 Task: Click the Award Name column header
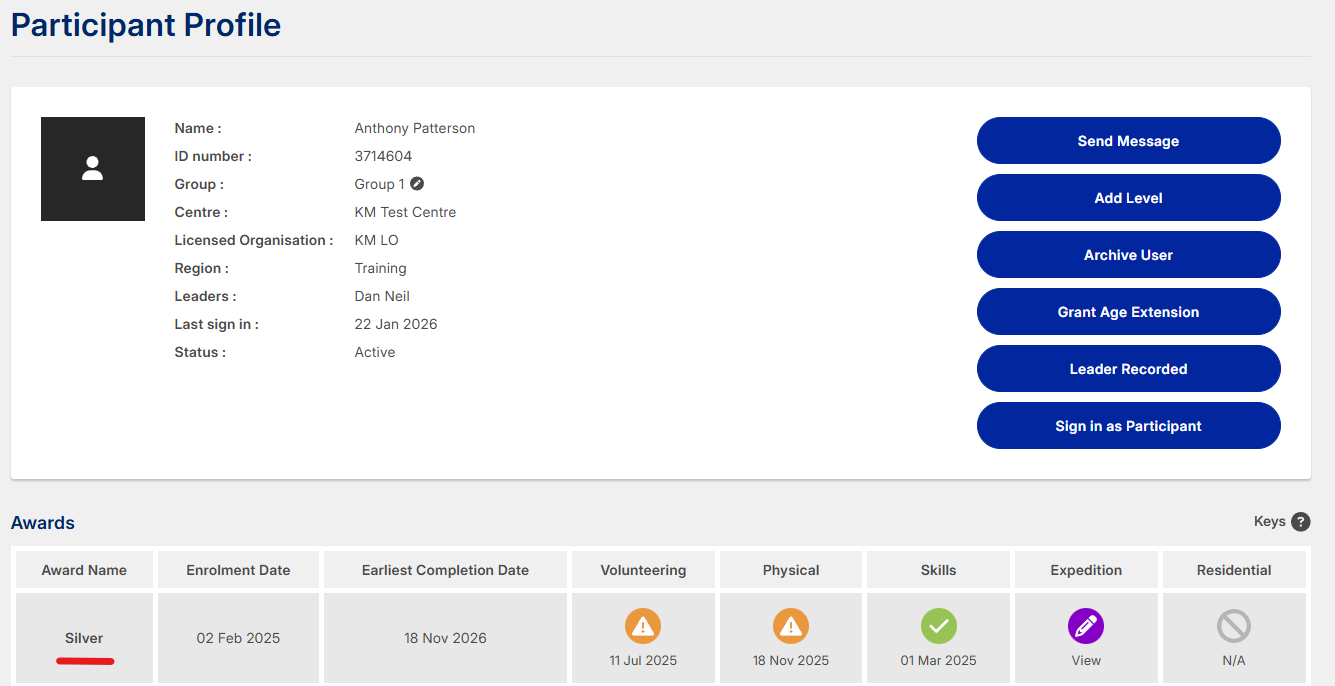coord(84,570)
